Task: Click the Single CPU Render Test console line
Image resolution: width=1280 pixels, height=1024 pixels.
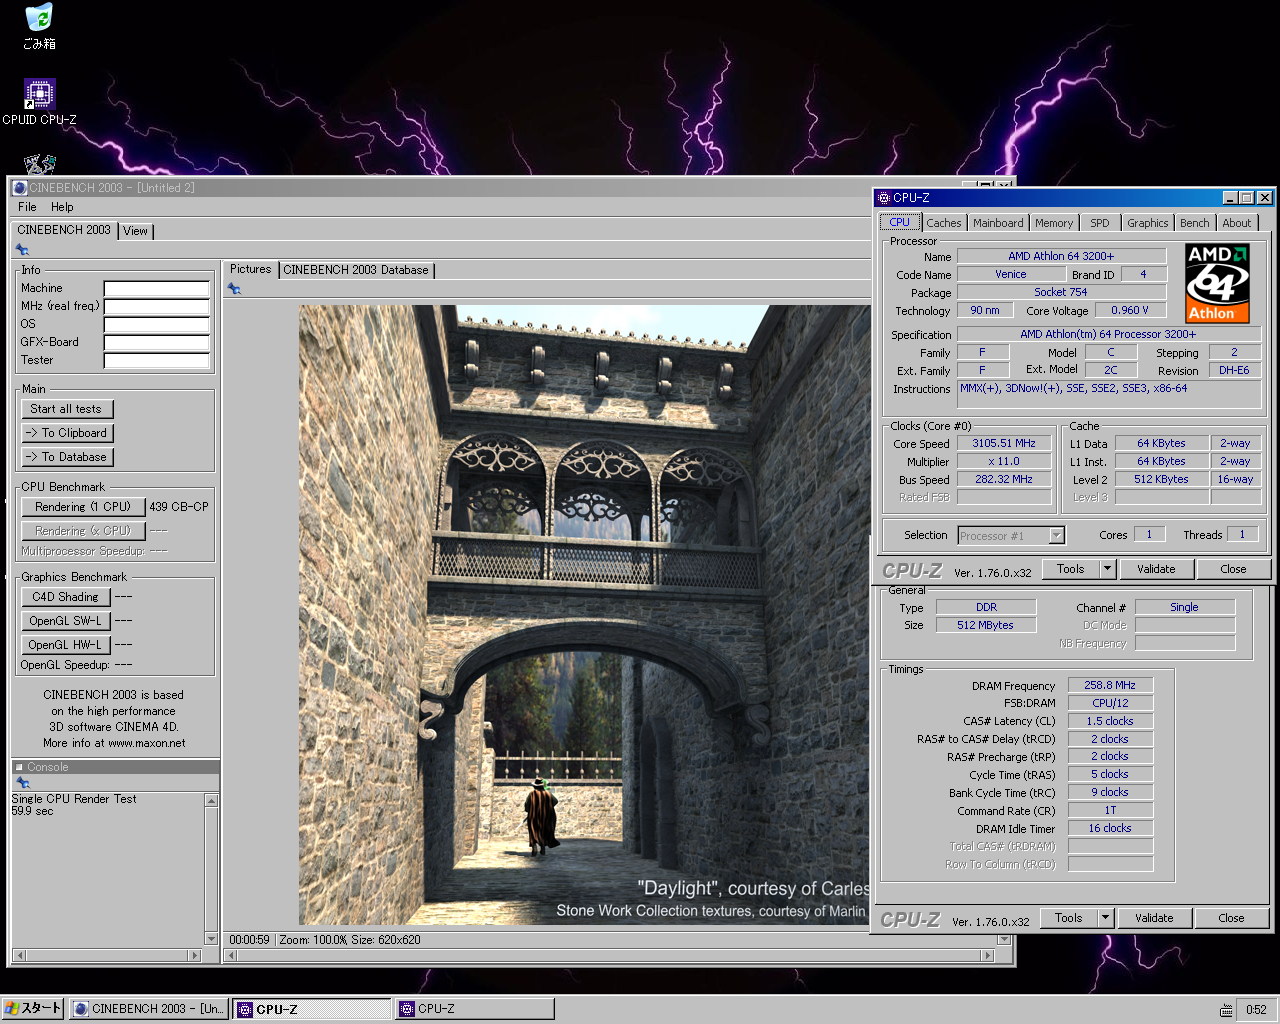Action: tap(74, 799)
